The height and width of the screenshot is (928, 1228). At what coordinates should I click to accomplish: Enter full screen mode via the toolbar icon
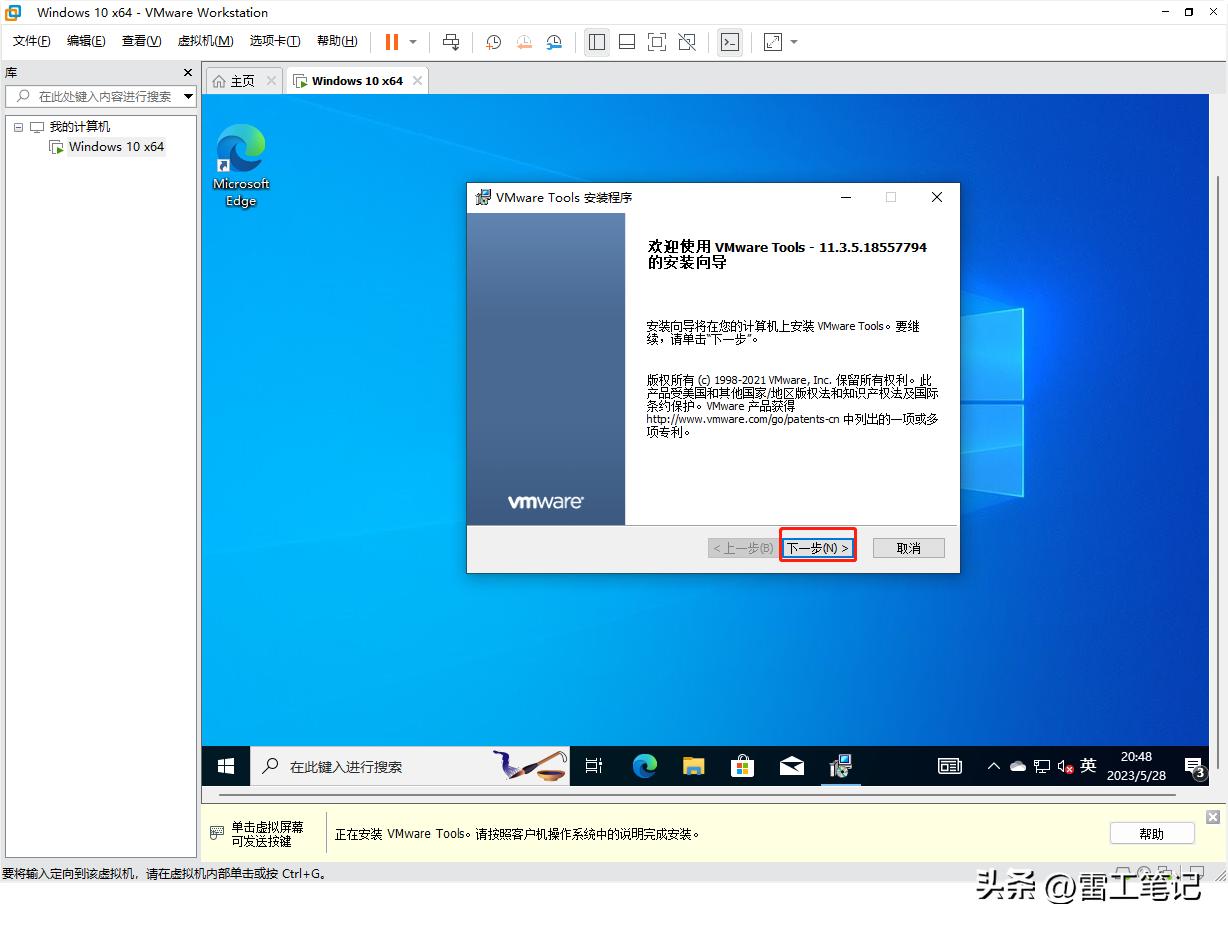657,42
